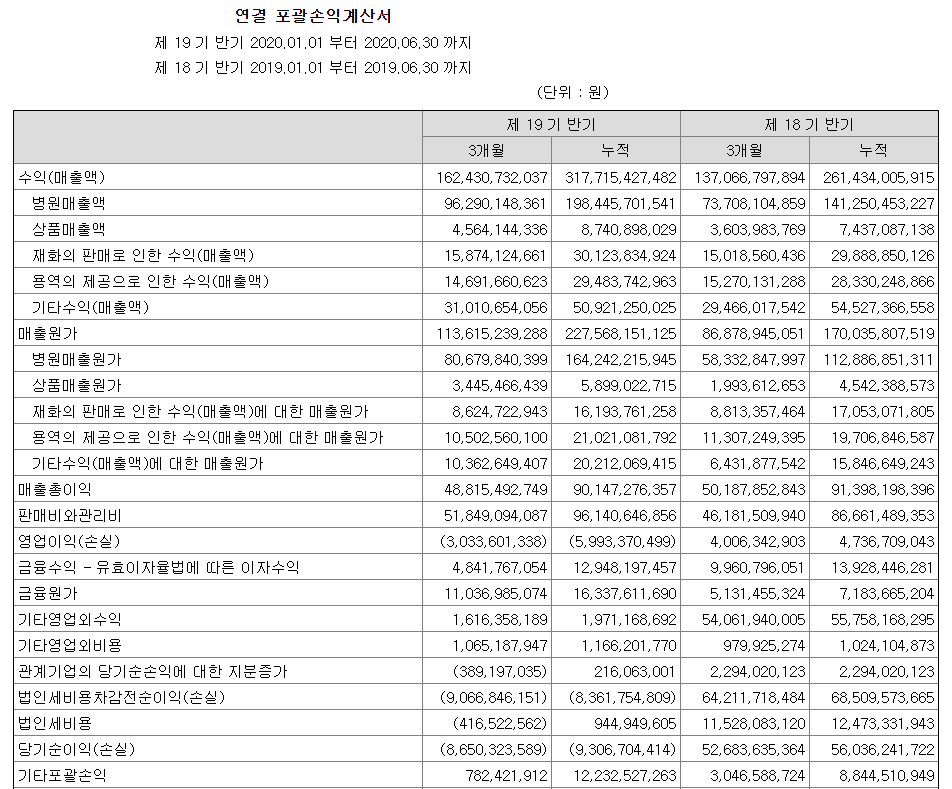The height and width of the screenshot is (789, 952).
Task: Click the 용역의 제공으로 인한 수익(매출액) label
Action: tap(151, 282)
